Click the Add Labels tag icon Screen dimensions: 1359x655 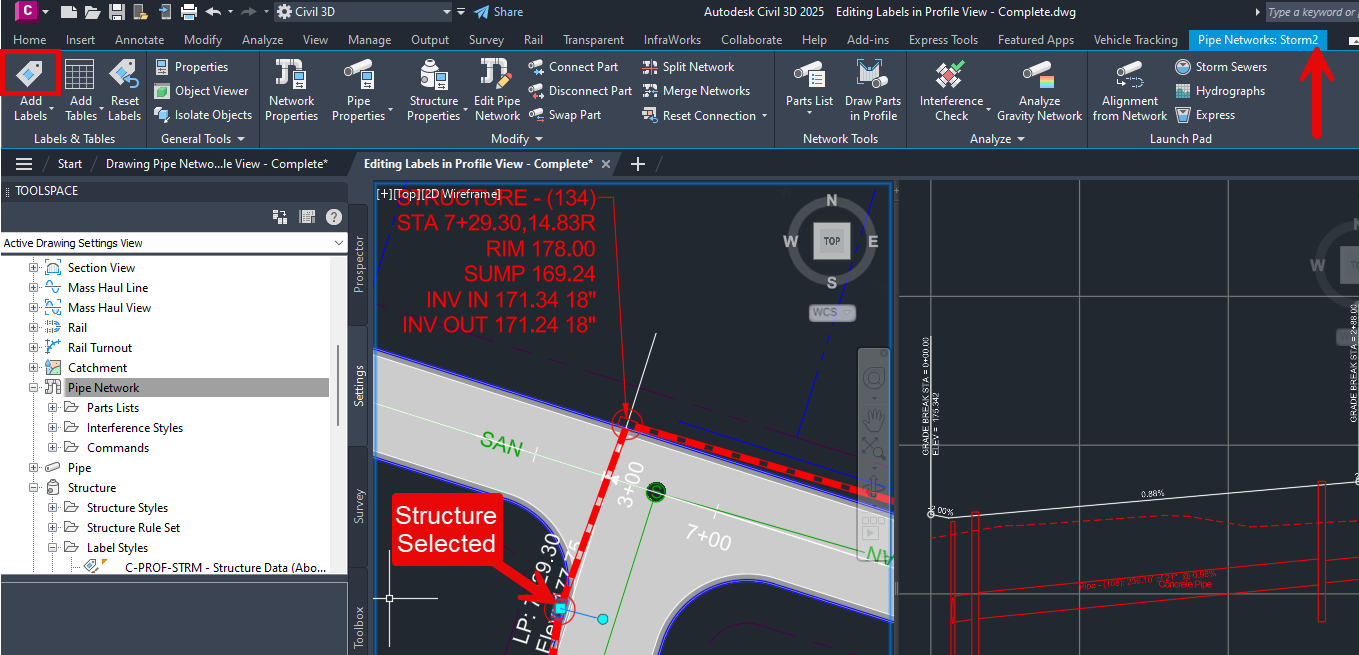coord(31,74)
